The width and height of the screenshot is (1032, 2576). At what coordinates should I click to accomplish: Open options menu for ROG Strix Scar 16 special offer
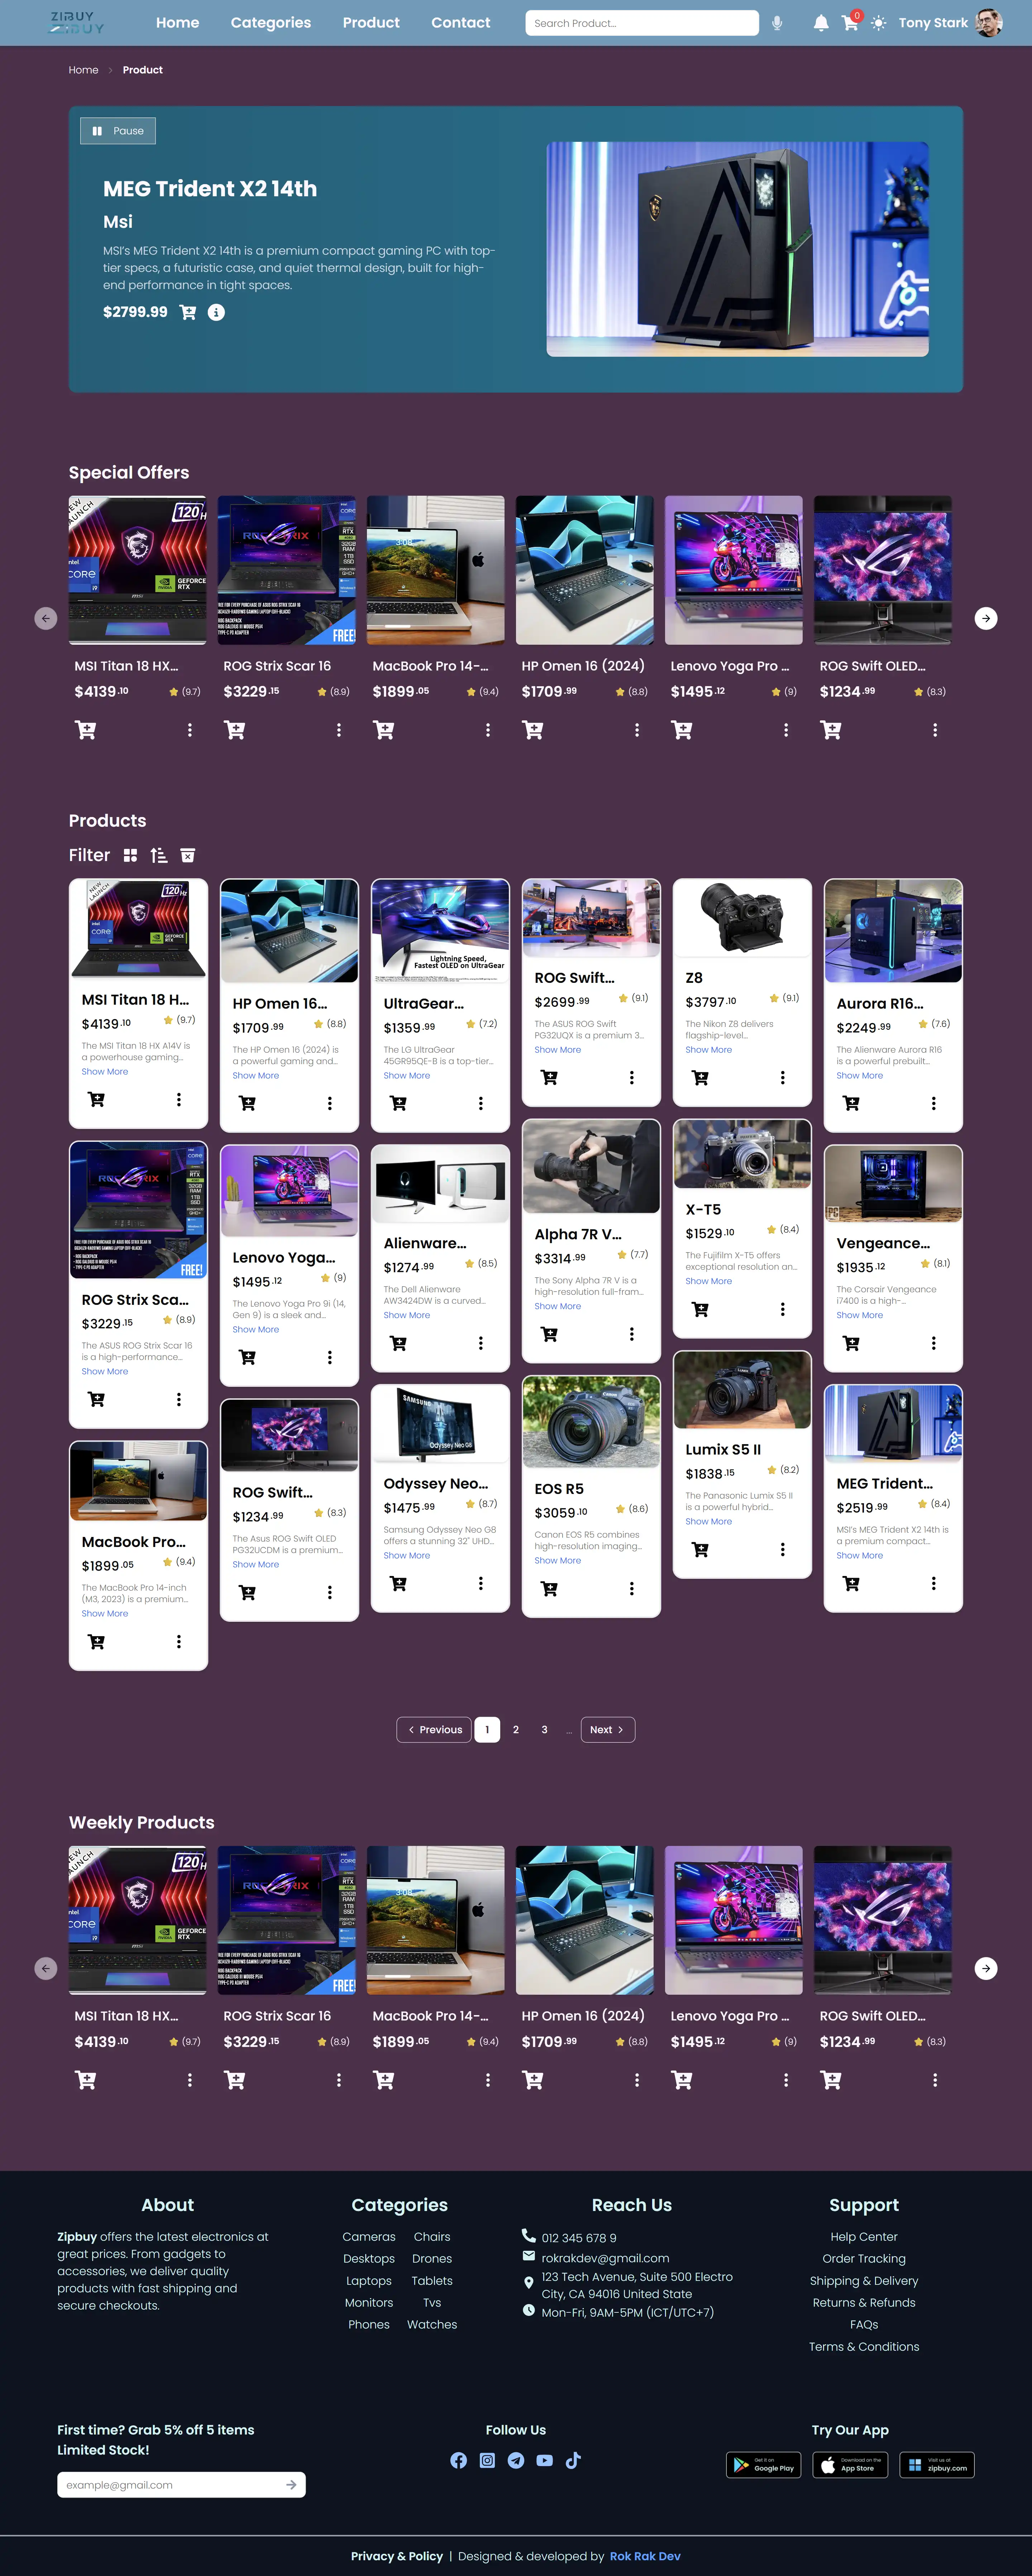pyautogui.click(x=339, y=730)
